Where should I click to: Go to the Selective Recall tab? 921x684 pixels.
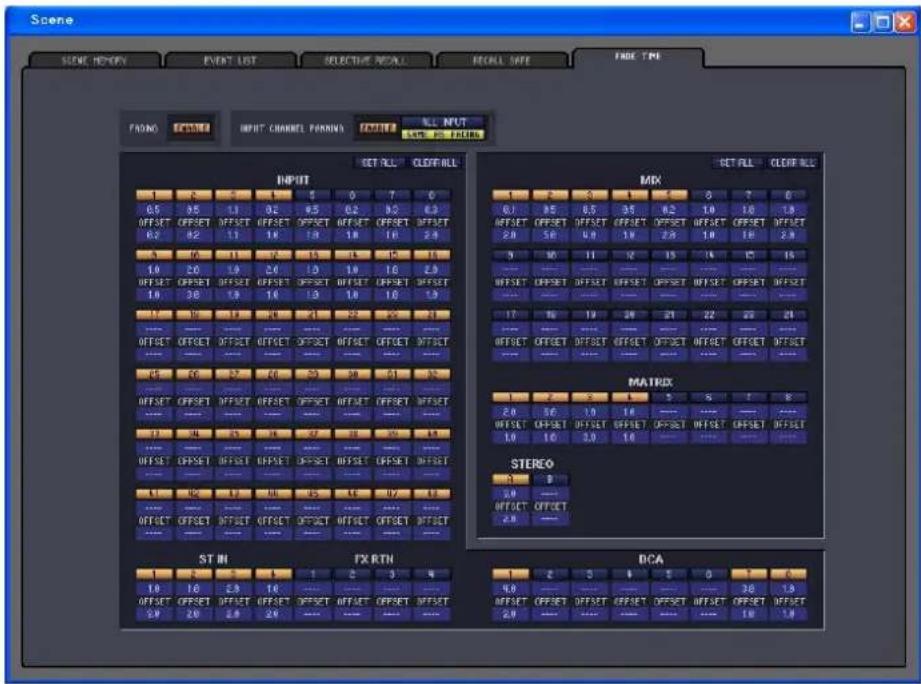366,60
